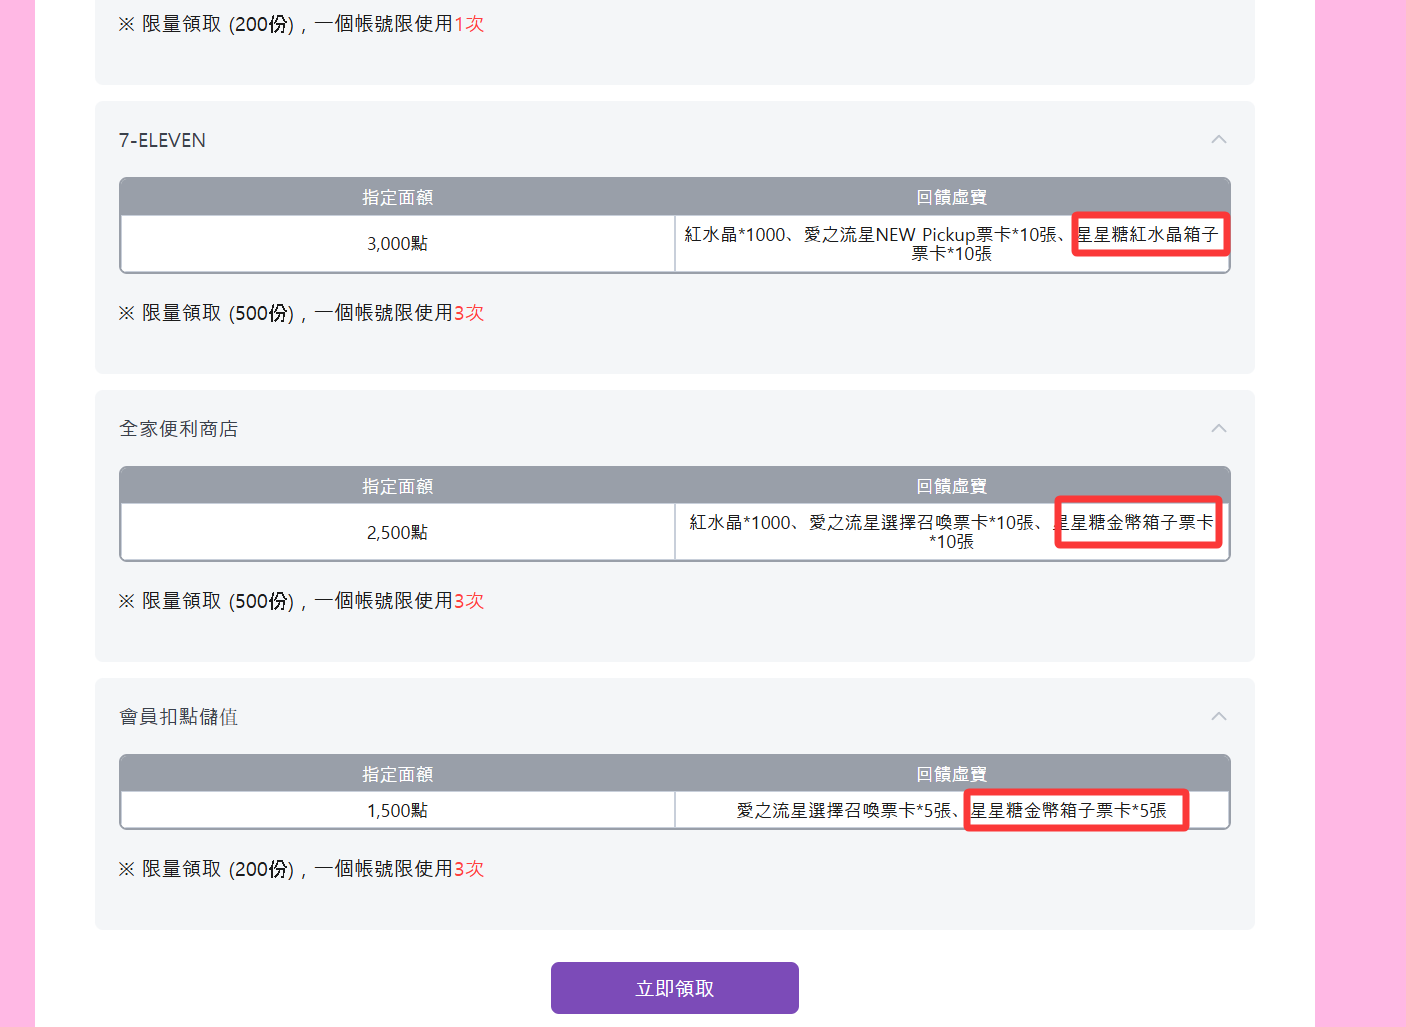
Task: Select the 2,500點 denomination cell
Action: pos(397,533)
